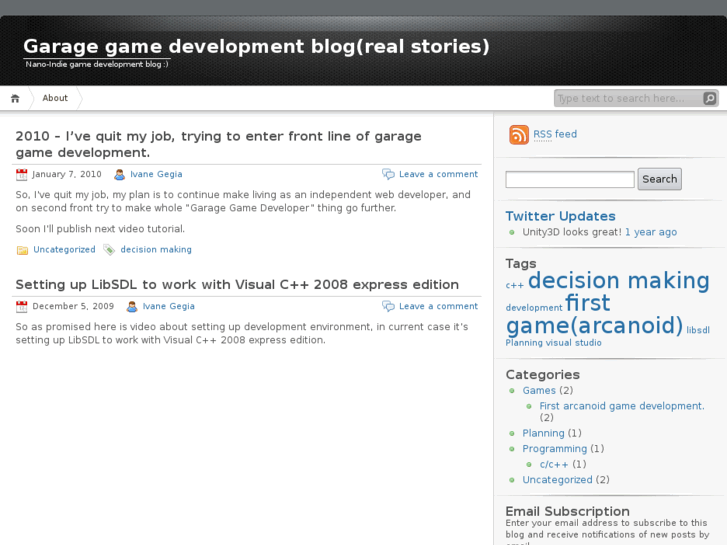Open Uncategorized in the Categories list
This screenshot has height=545, width=727.
tap(557, 480)
